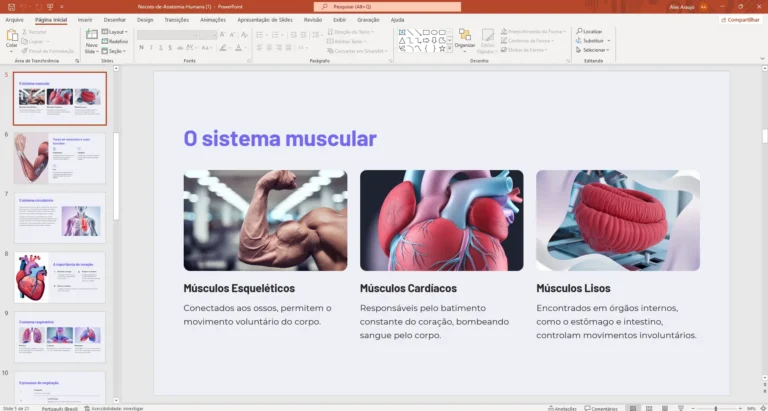This screenshot has height=411, width=768.
Task: Toggle underline formatting (S)
Action: click(160, 48)
